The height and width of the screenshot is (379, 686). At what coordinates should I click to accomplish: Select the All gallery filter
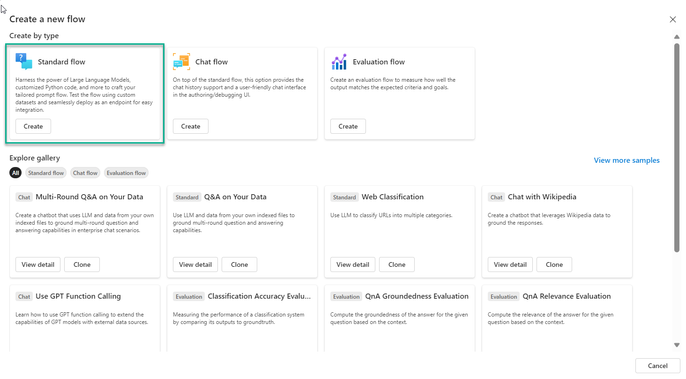15,173
